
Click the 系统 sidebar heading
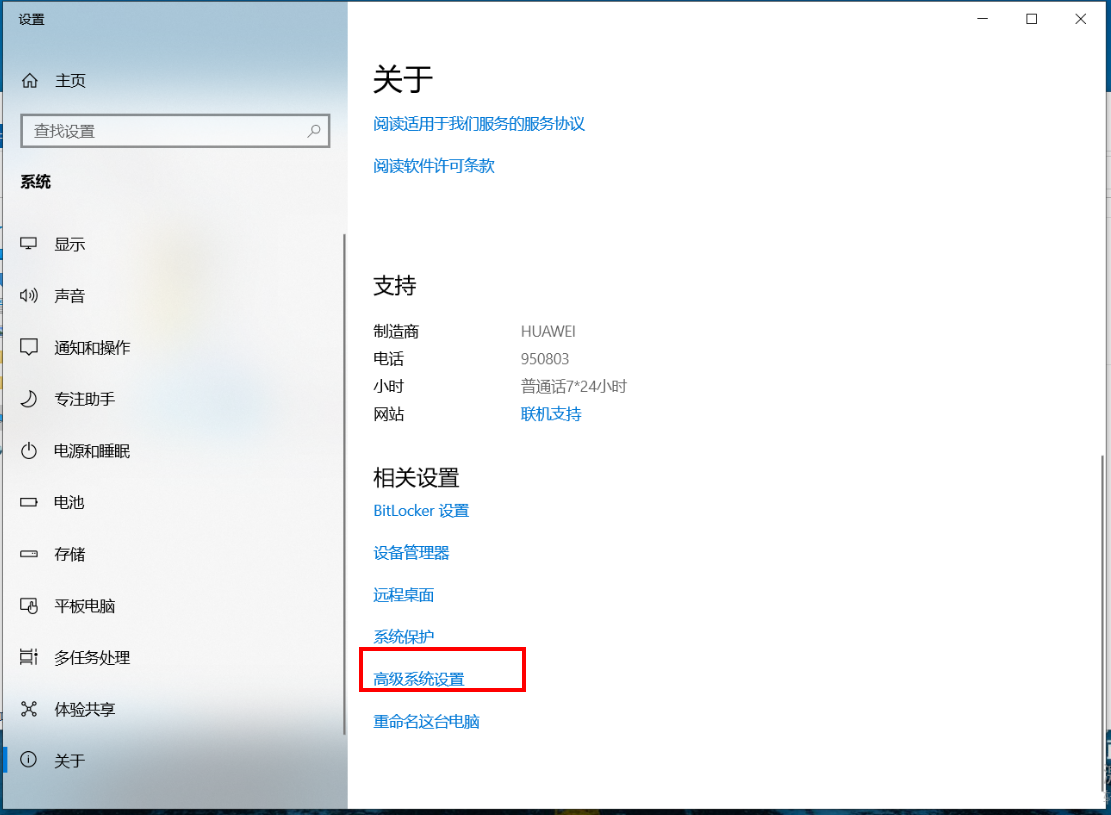pos(35,182)
